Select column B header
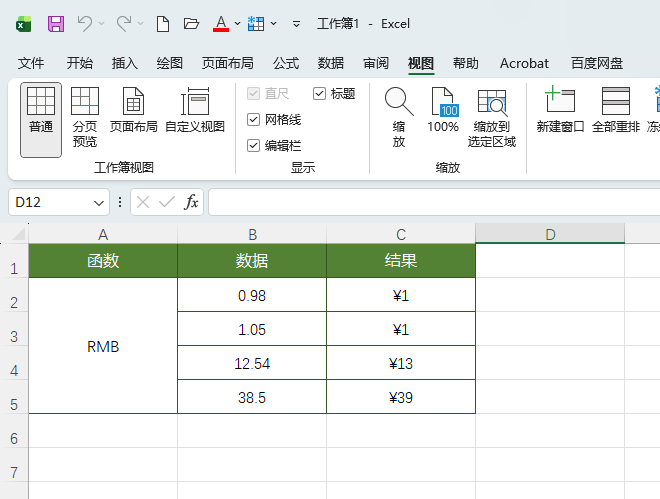This screenshot has width=660, height=499. click(x=252, y=234)
